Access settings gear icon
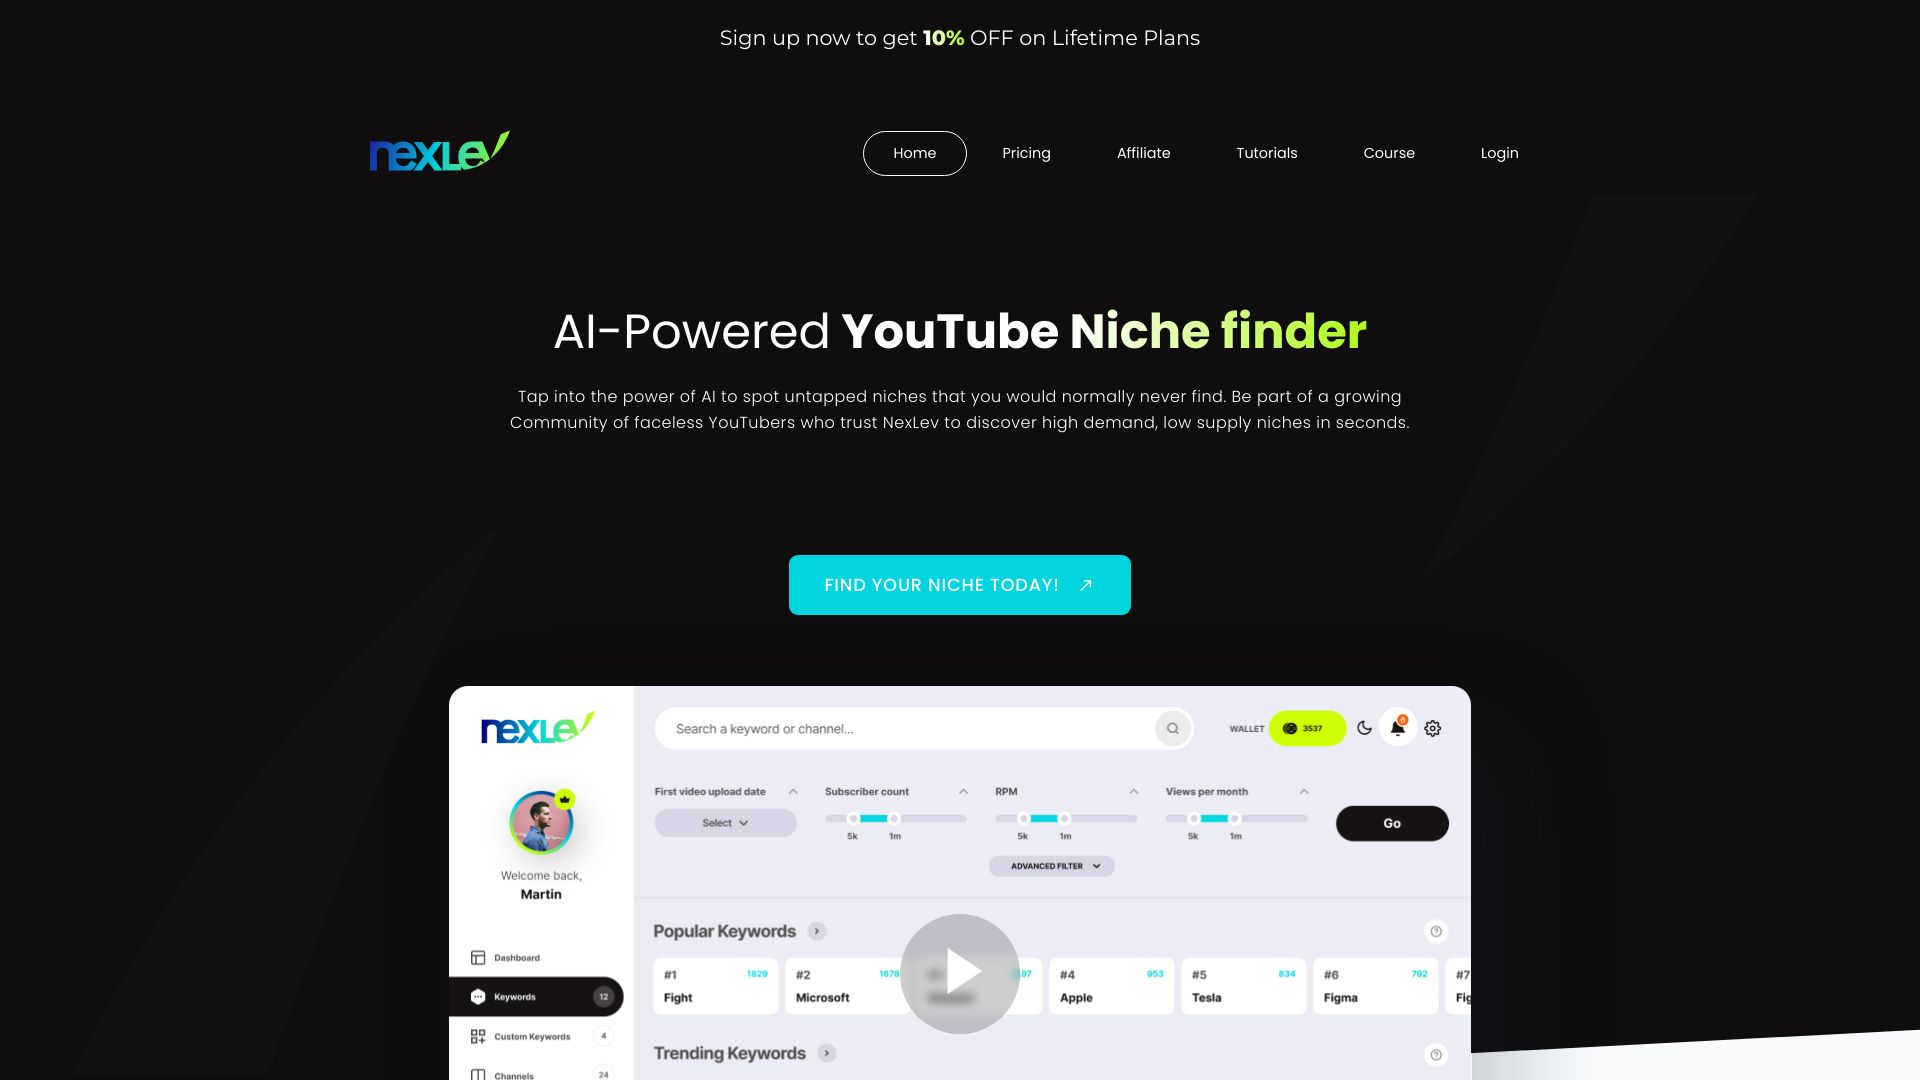Image resolution: width=1920 pixels, height=1080 pixels. (x=1433, y=728)
